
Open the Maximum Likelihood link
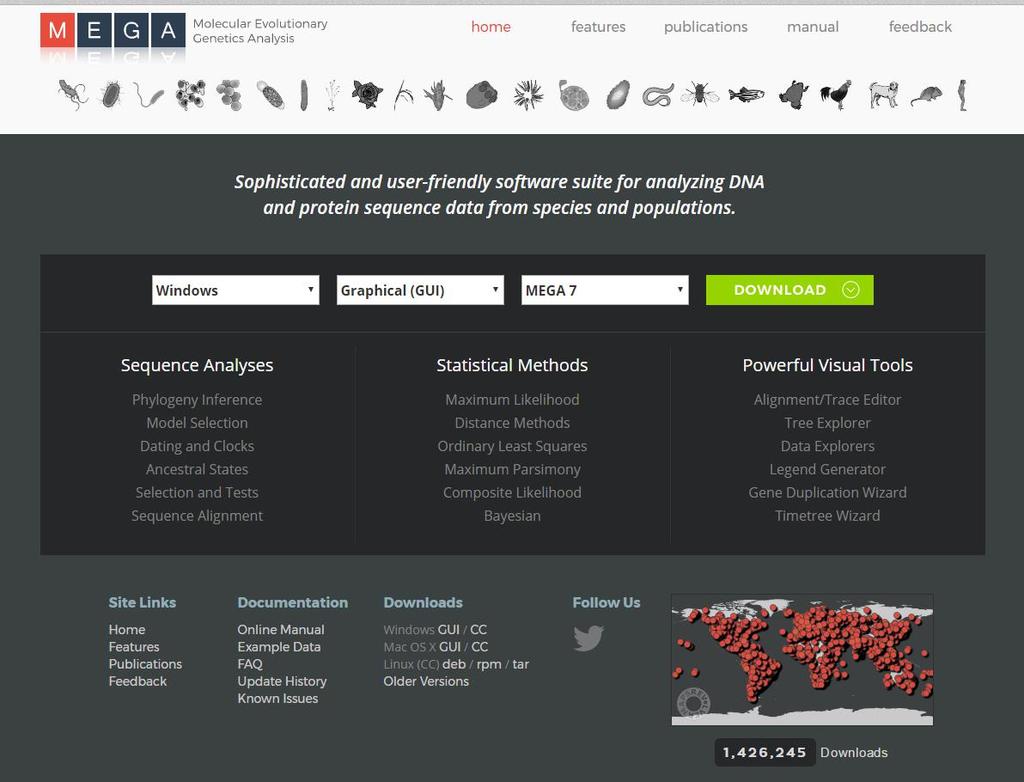pos(512,400)
